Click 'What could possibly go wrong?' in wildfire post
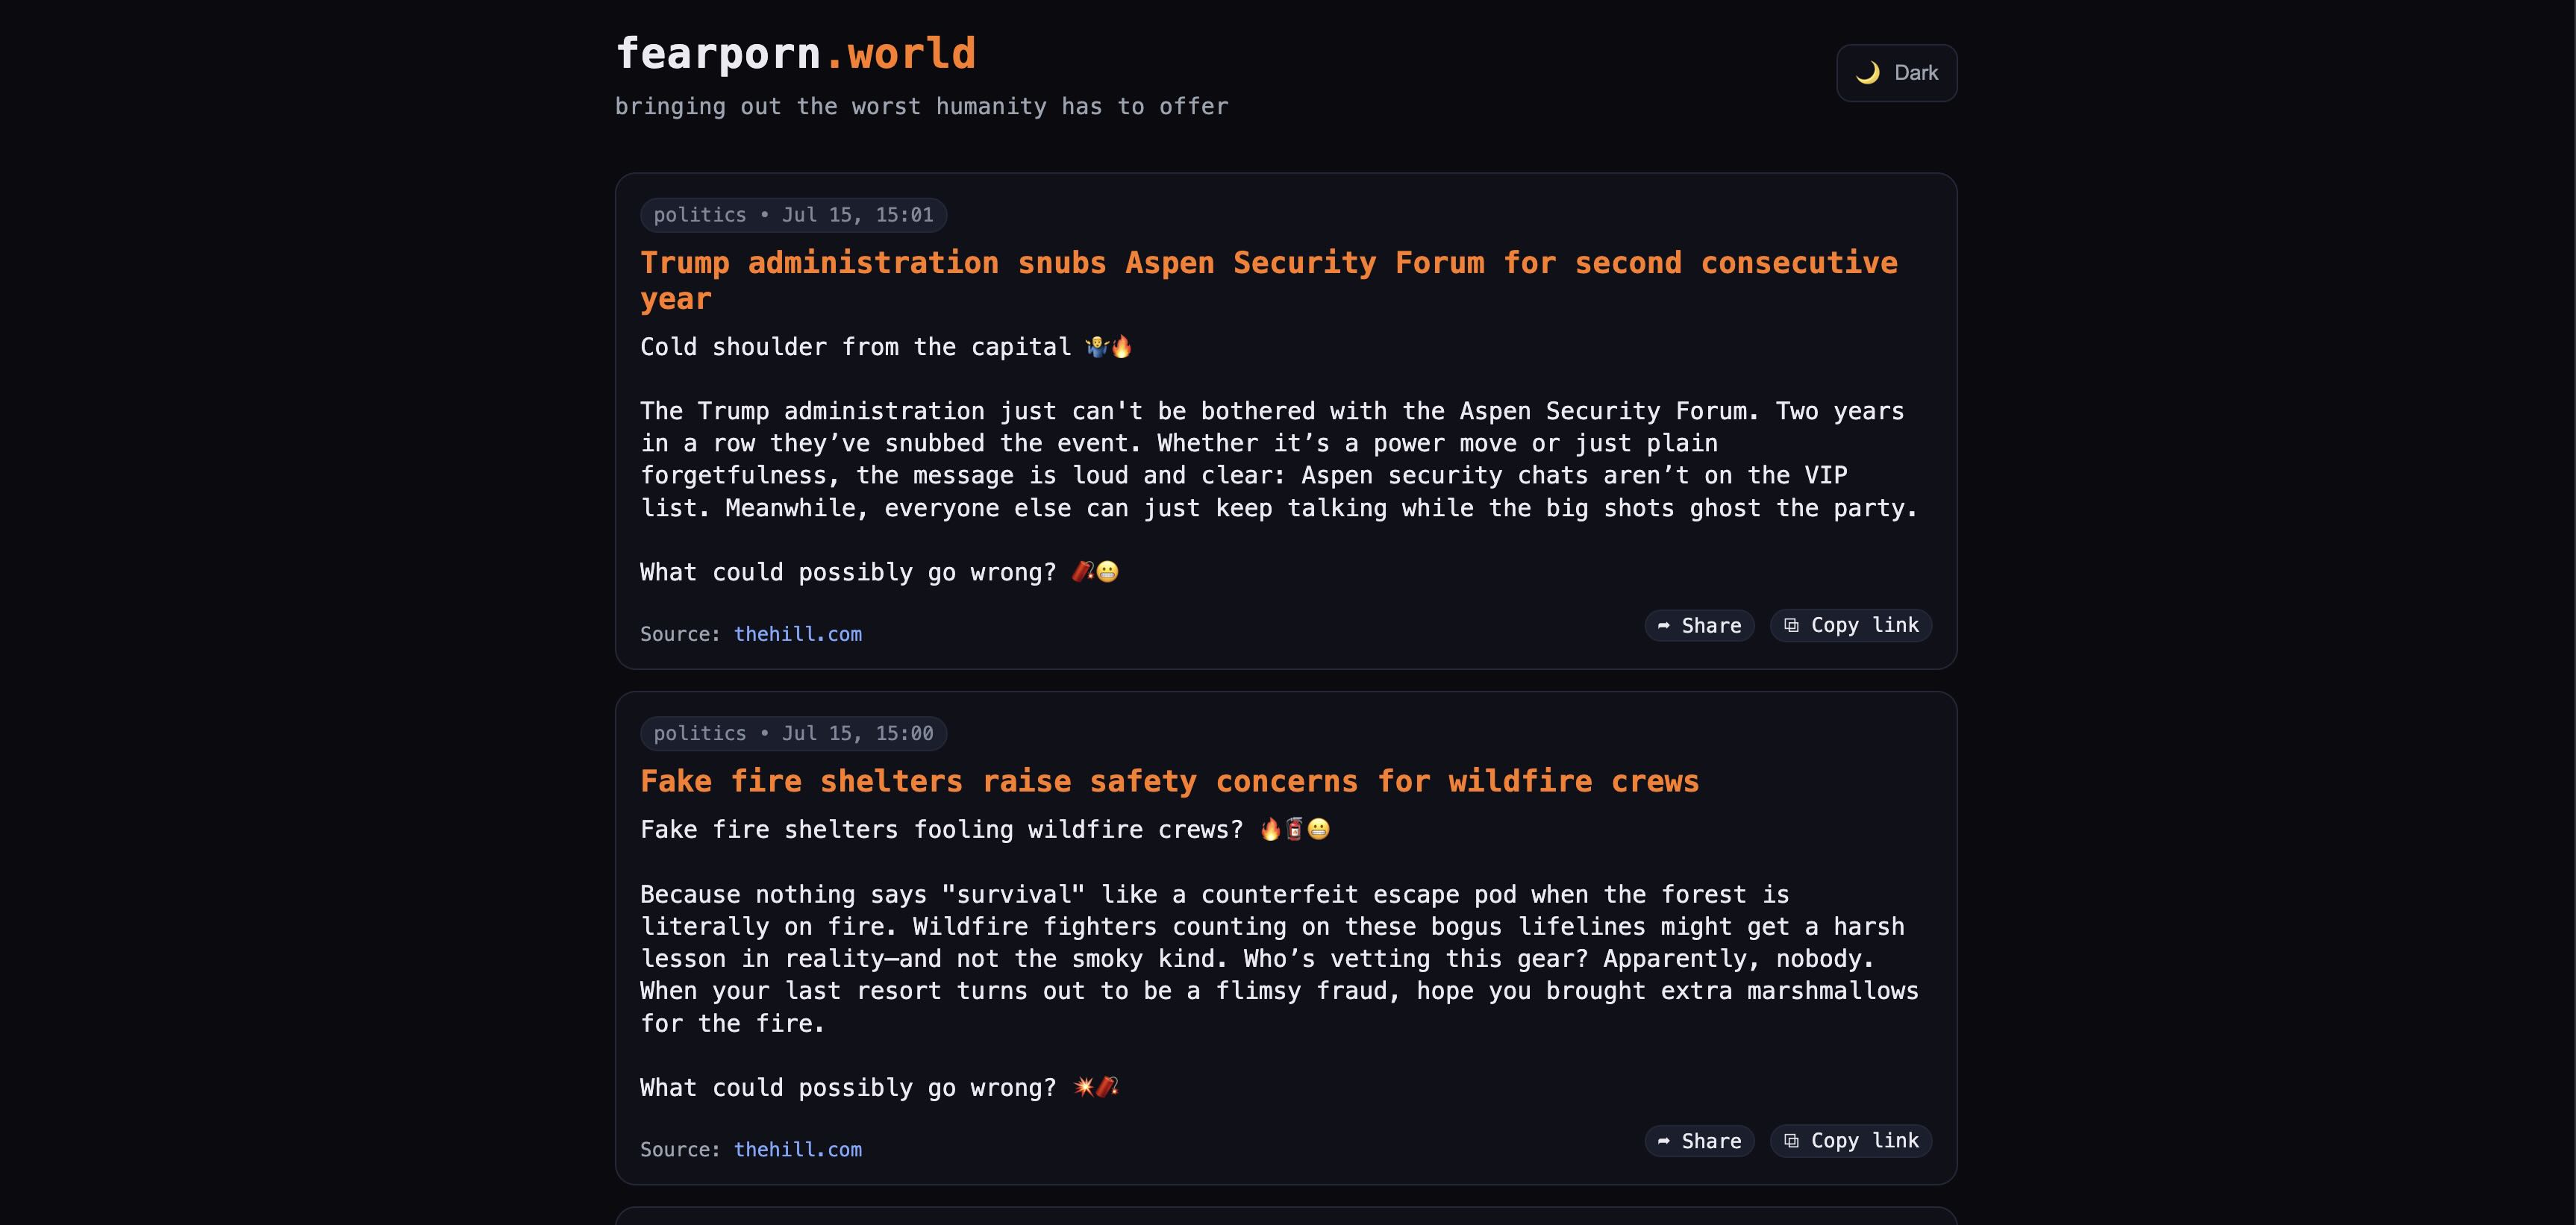The width and height of the screenshot is (2576, 1225). [x=848, y=1088]
